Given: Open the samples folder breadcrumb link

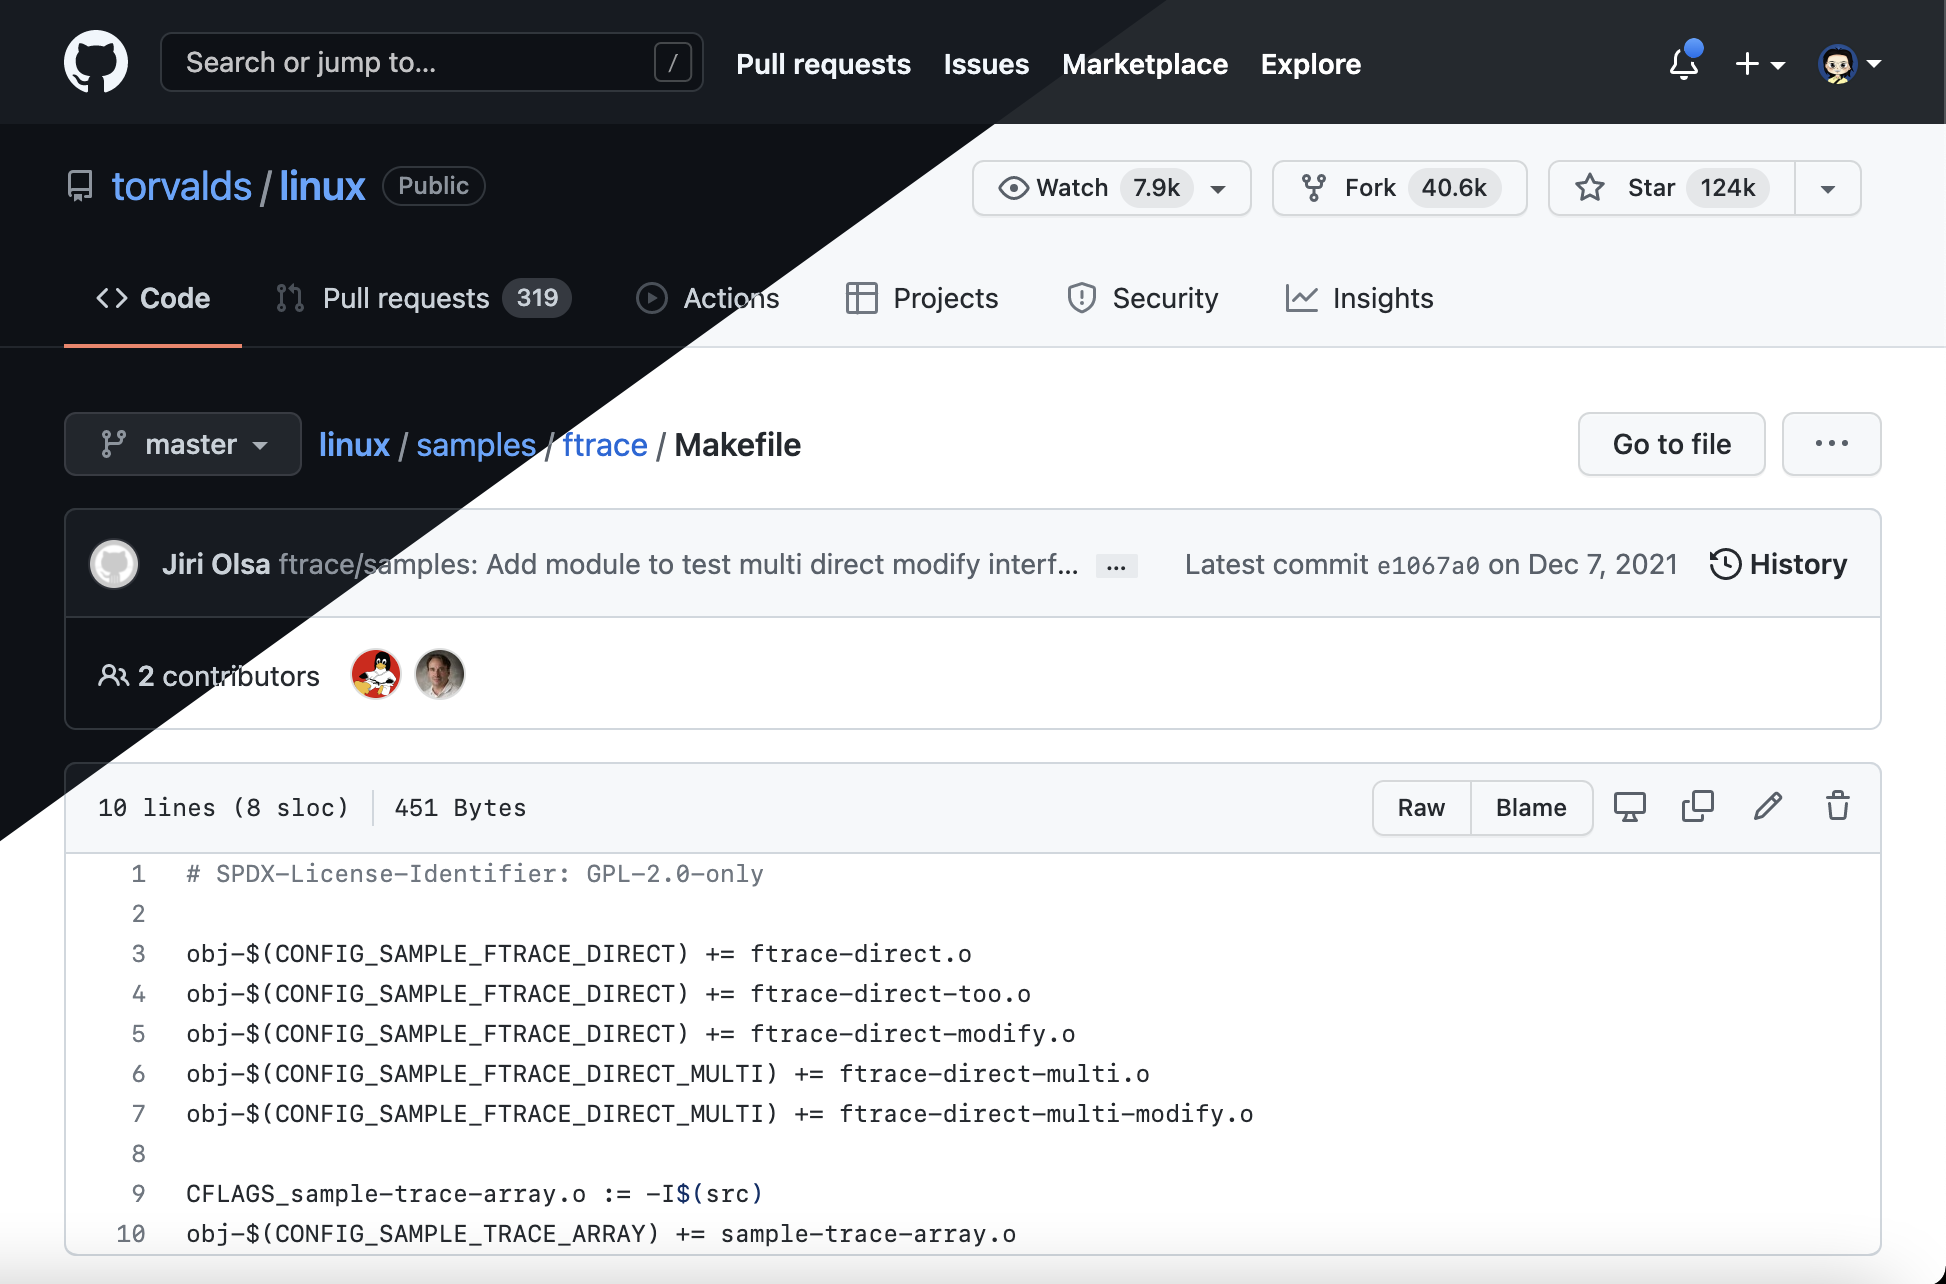Looking at the screenshot, I should pyautogui.click(x=476, y=445).
